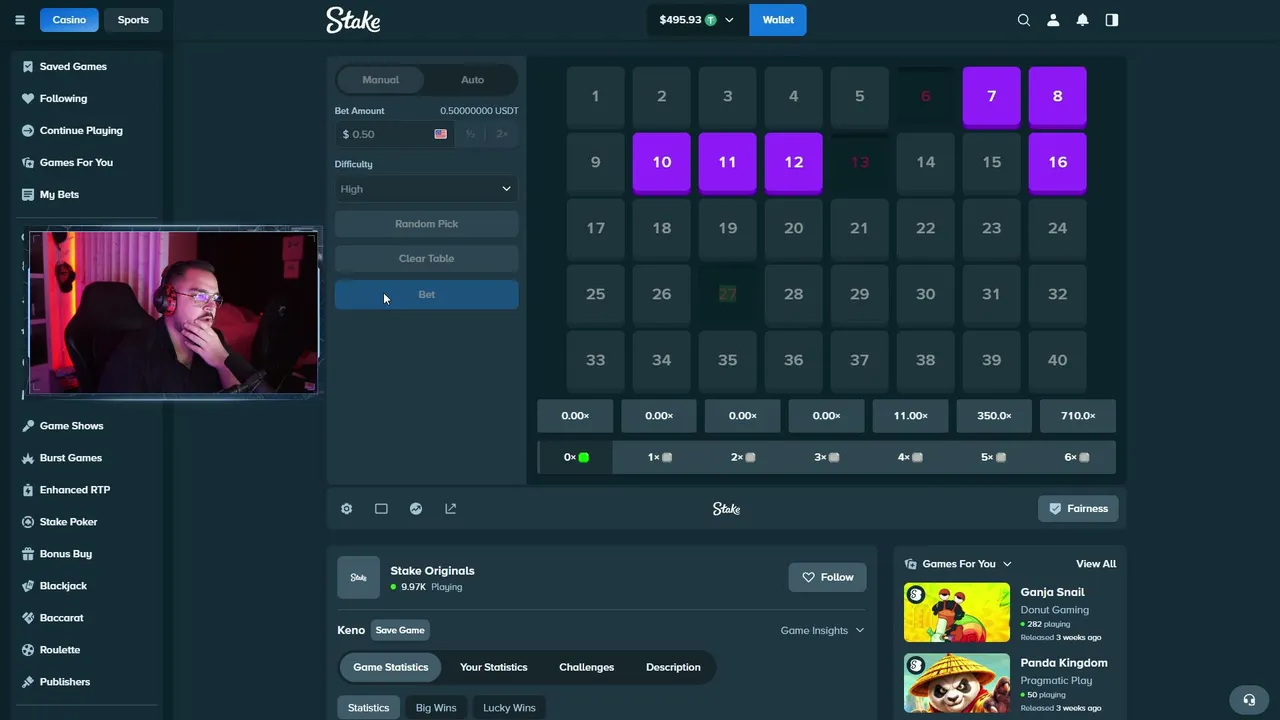This screenshot has width=1280, height=720.
Task: Toggle theatre mode icon
Action: pos(381,509)
